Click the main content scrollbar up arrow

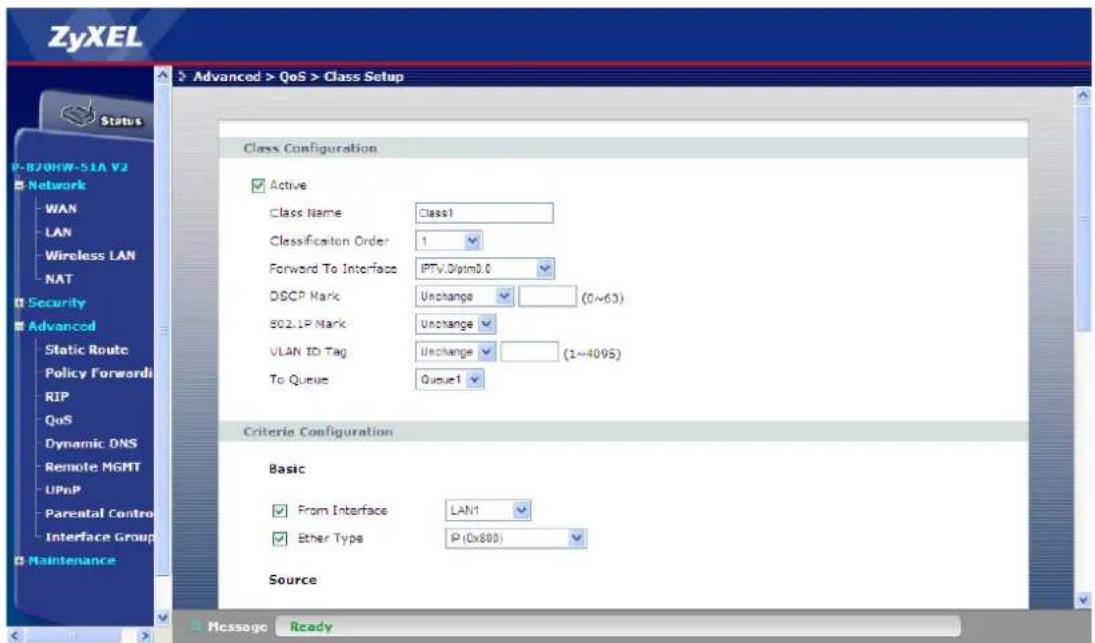[x=1083, y=94]
